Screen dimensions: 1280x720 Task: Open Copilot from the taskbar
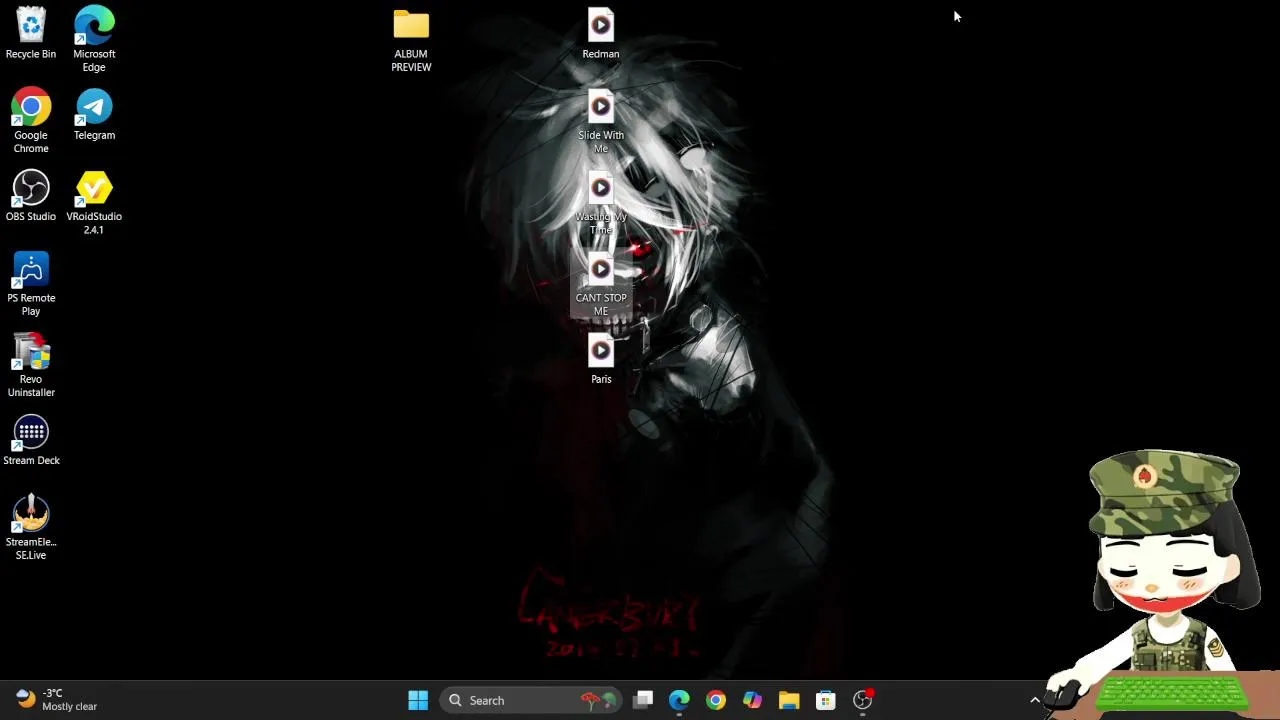pos(752,700)
